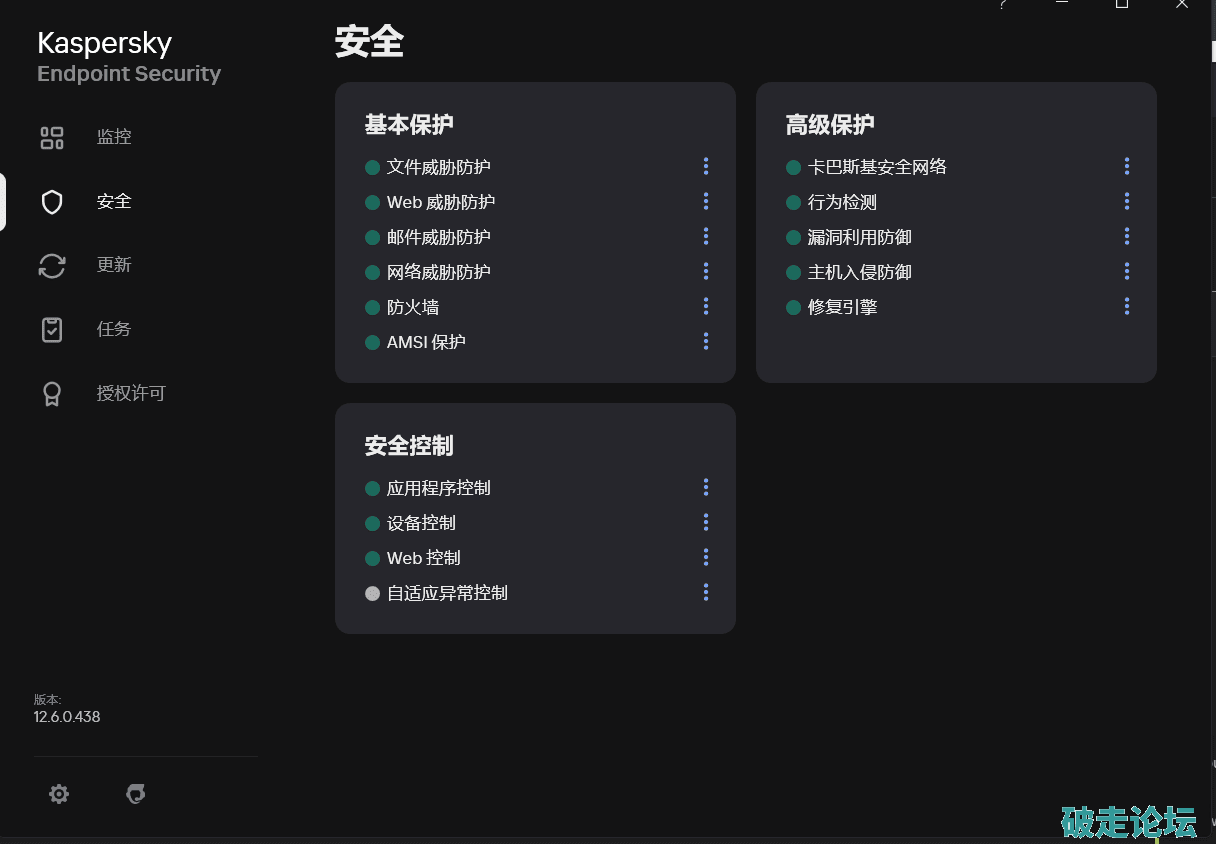Click the help question mark icon
Viewport: 1216px width, 844px height.
point(1003,5)
